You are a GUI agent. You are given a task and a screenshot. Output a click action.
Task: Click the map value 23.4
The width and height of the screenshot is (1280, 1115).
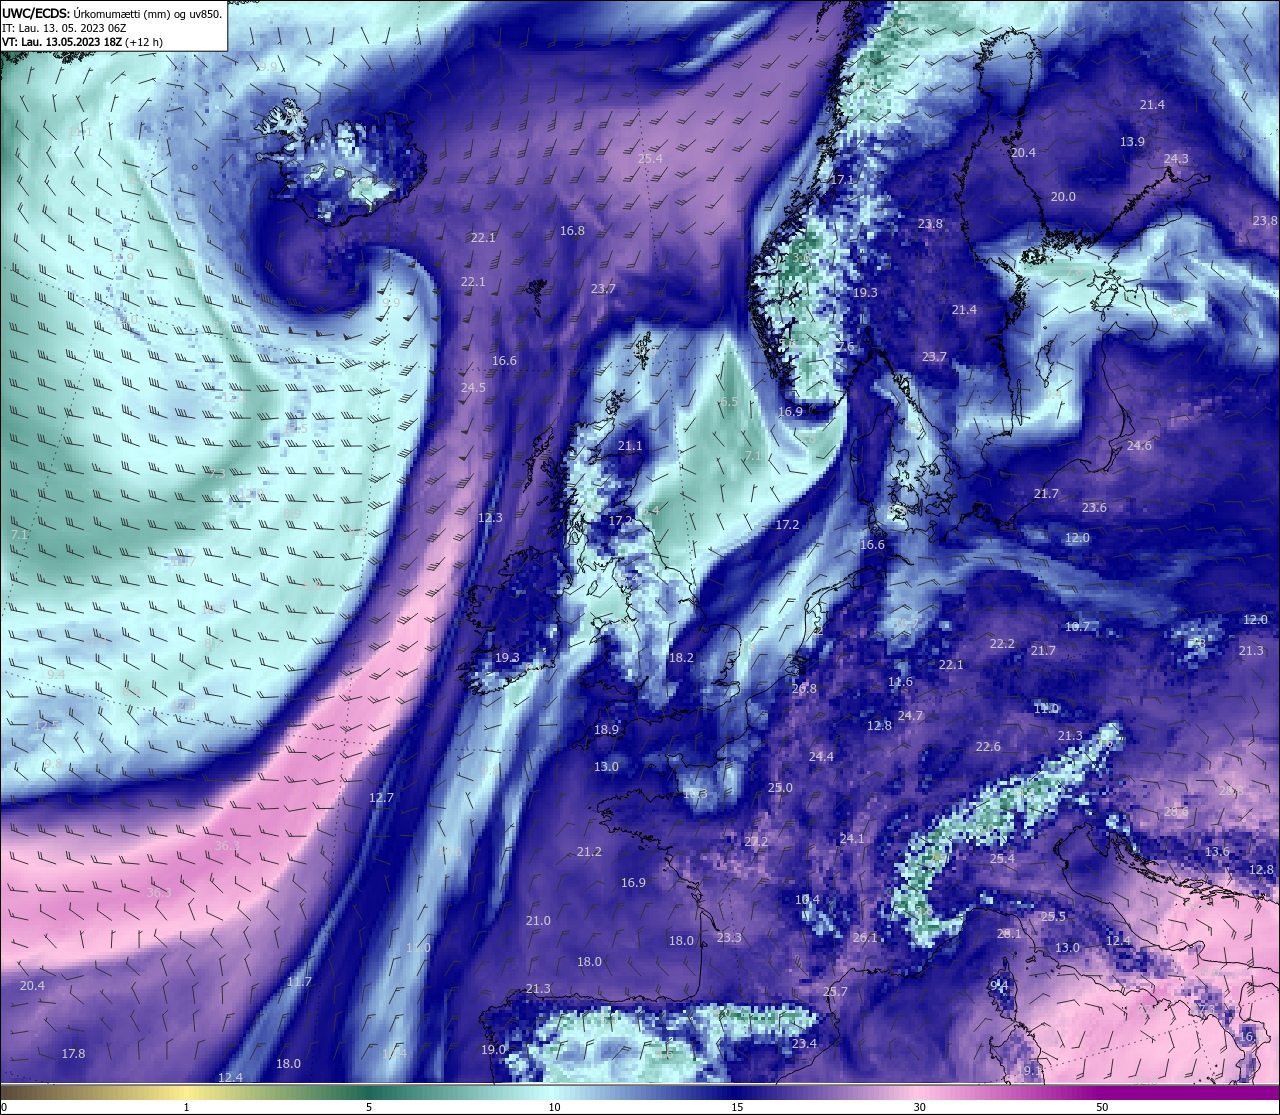coord(804,1044)
